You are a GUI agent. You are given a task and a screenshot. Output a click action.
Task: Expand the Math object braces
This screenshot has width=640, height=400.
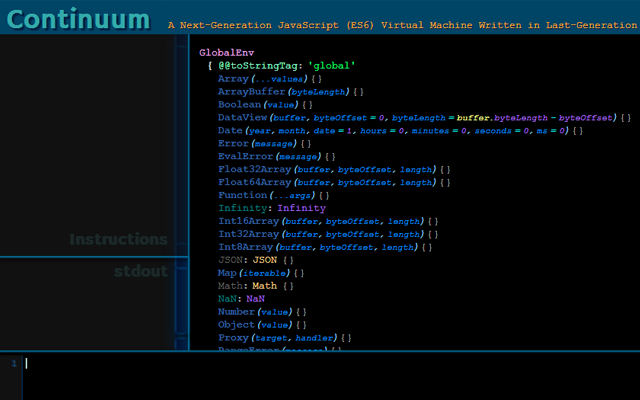(x=288, y=286)
